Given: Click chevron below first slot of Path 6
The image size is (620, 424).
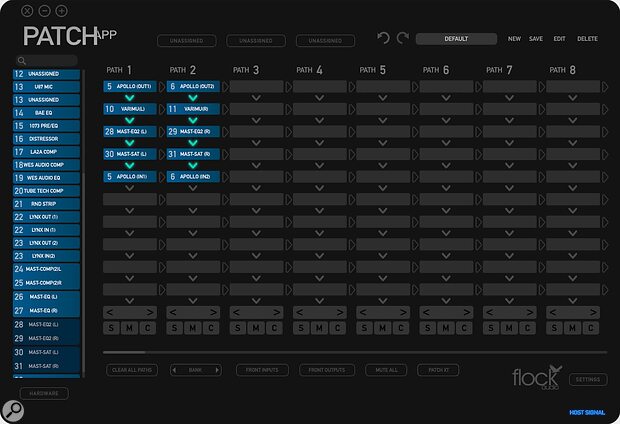Looking at the screenshot, I should [446, 98].
